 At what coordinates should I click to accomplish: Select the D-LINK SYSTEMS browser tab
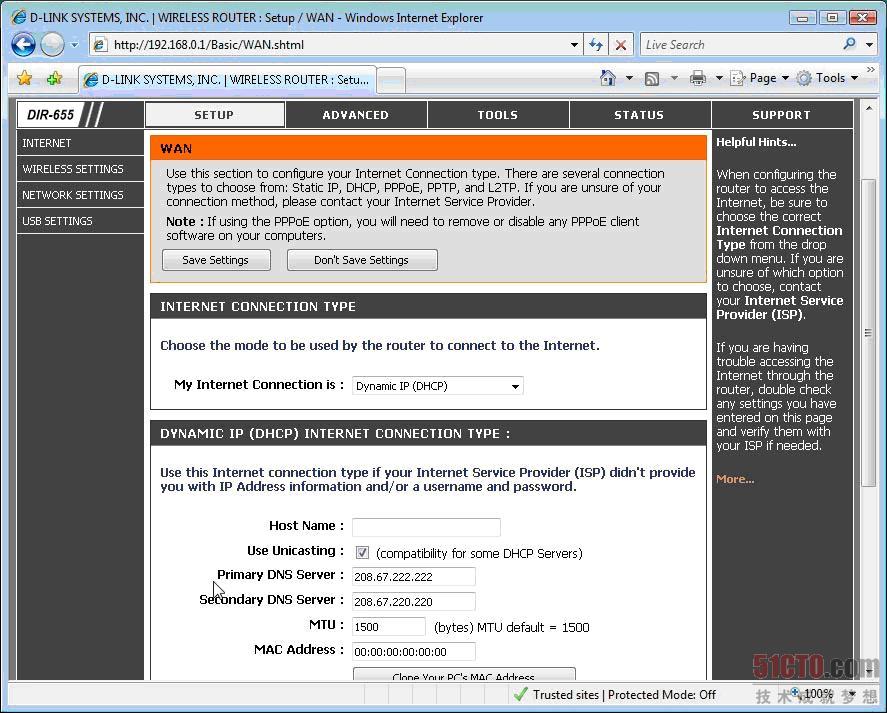pos(226,80)
